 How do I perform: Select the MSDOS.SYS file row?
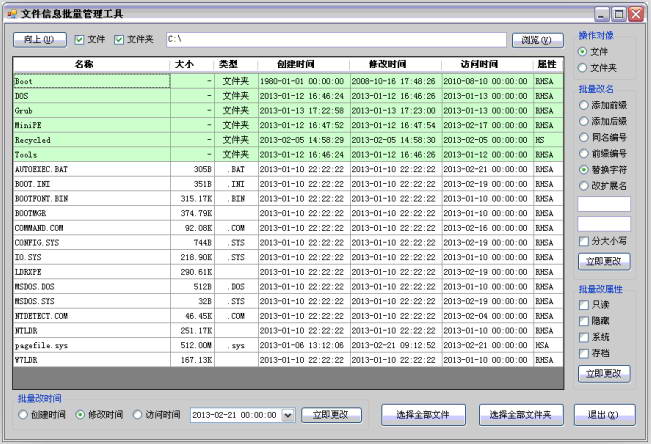(288, 302)
